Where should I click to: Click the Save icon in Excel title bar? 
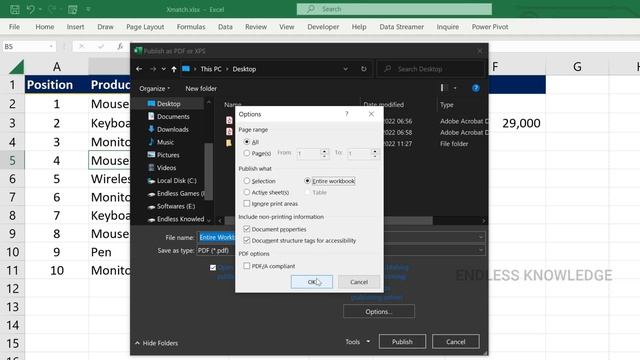[15, 9]
